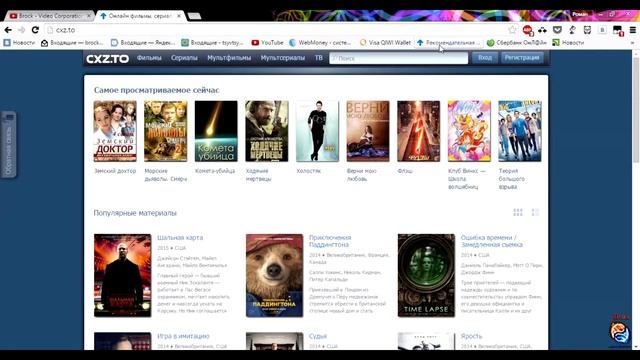
Task: Open the Теория большого взрыва poster
Action: pos(520,131)
